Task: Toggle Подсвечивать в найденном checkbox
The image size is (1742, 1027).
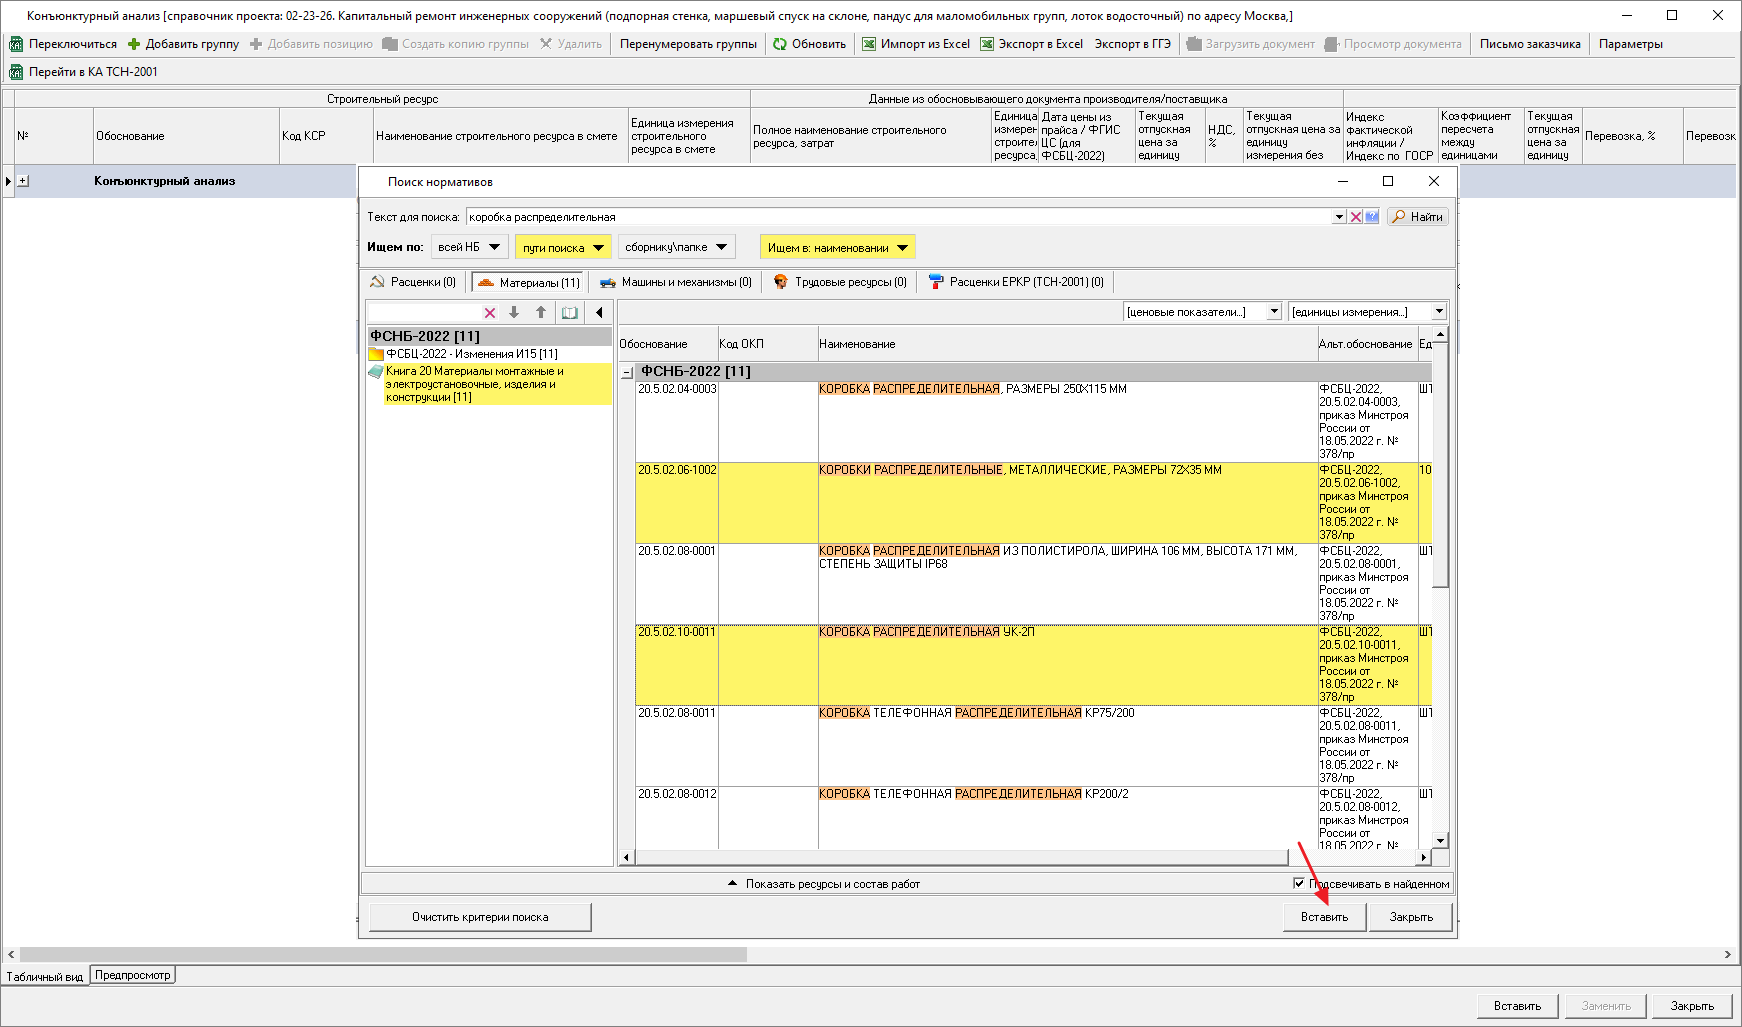Action: tap(1299, 883)
